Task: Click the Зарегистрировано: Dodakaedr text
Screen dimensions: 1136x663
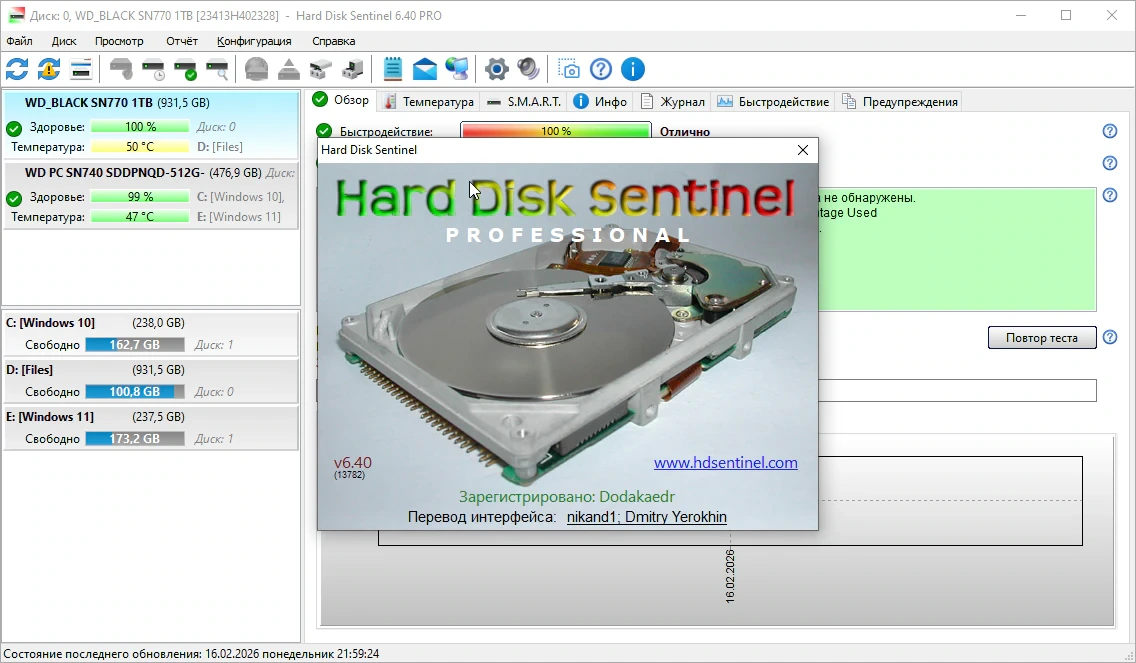Action: (567, 497)
